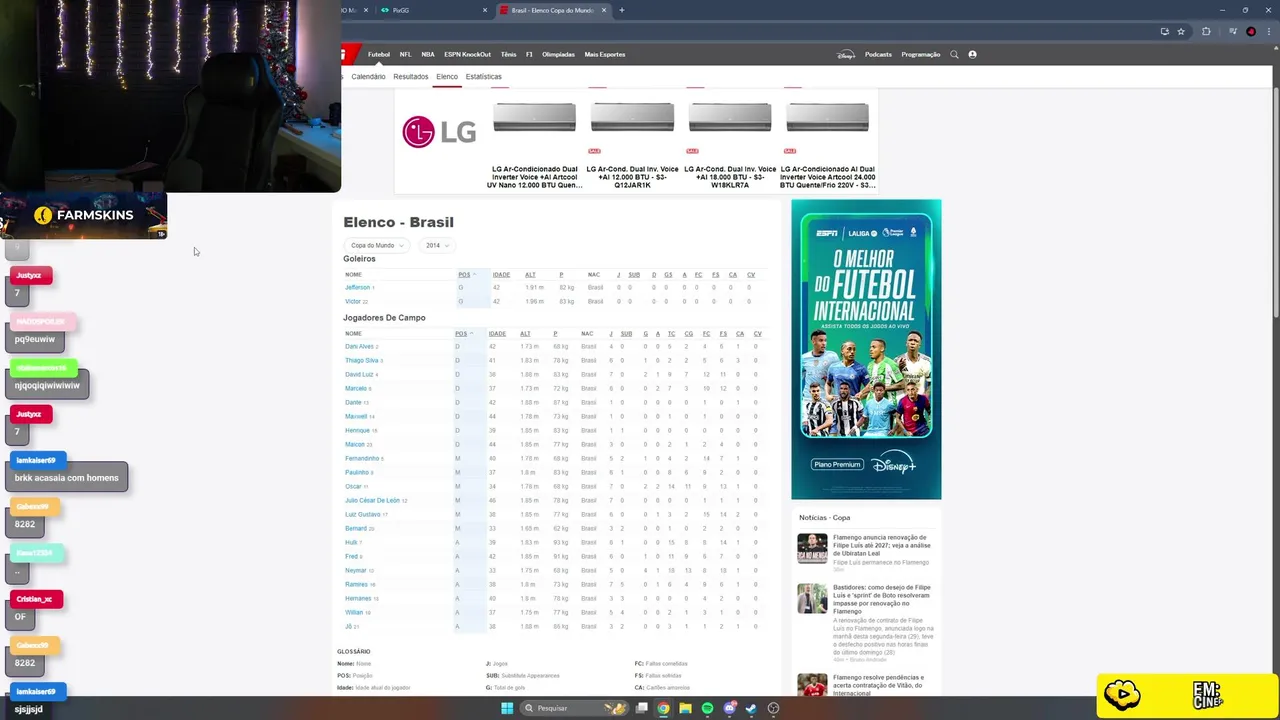
Task: Close the PixGG browser tab
Action: coord(485,10)
